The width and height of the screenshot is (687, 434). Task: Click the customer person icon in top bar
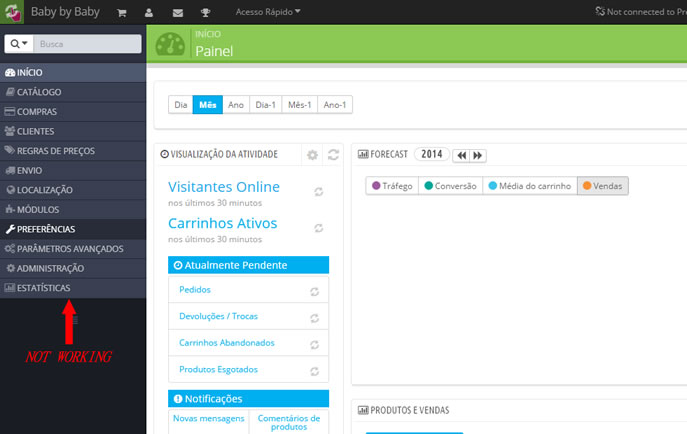(149, 12)
